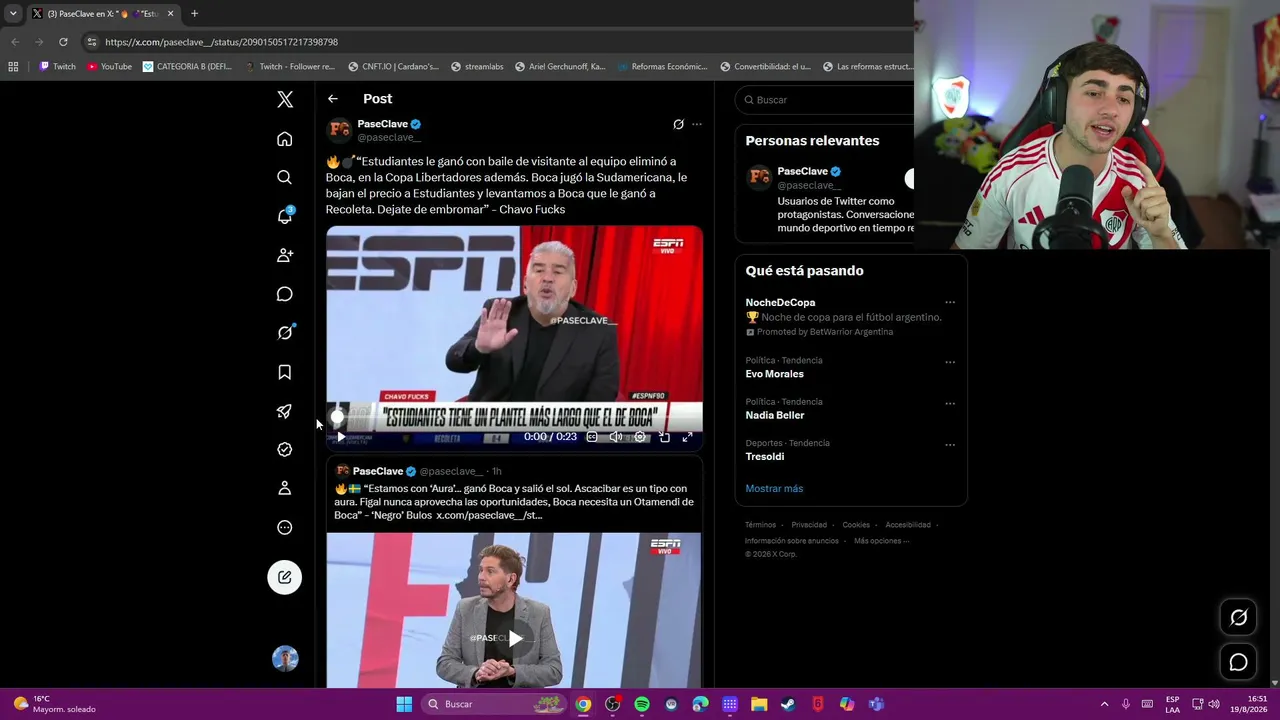The width and height of the screenshot is (1280, 720).
Task: Go to X home via the logo
Action: tap(285, 99)
